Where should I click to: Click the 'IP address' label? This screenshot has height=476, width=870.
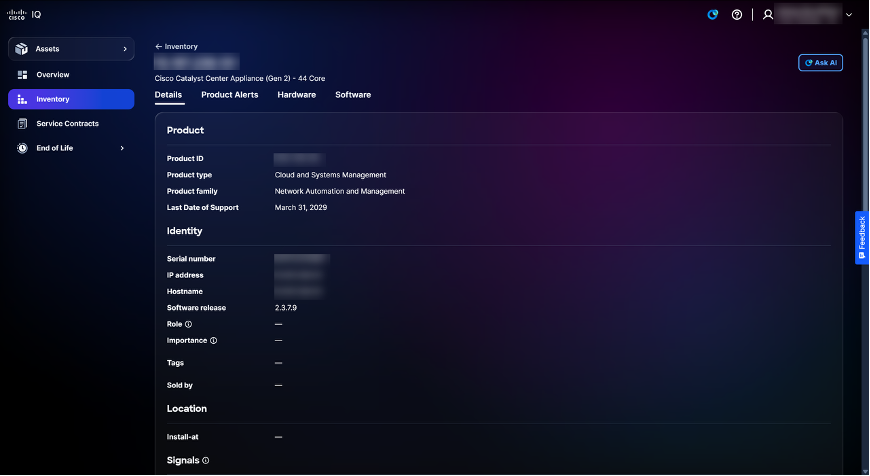pos(185,275)
